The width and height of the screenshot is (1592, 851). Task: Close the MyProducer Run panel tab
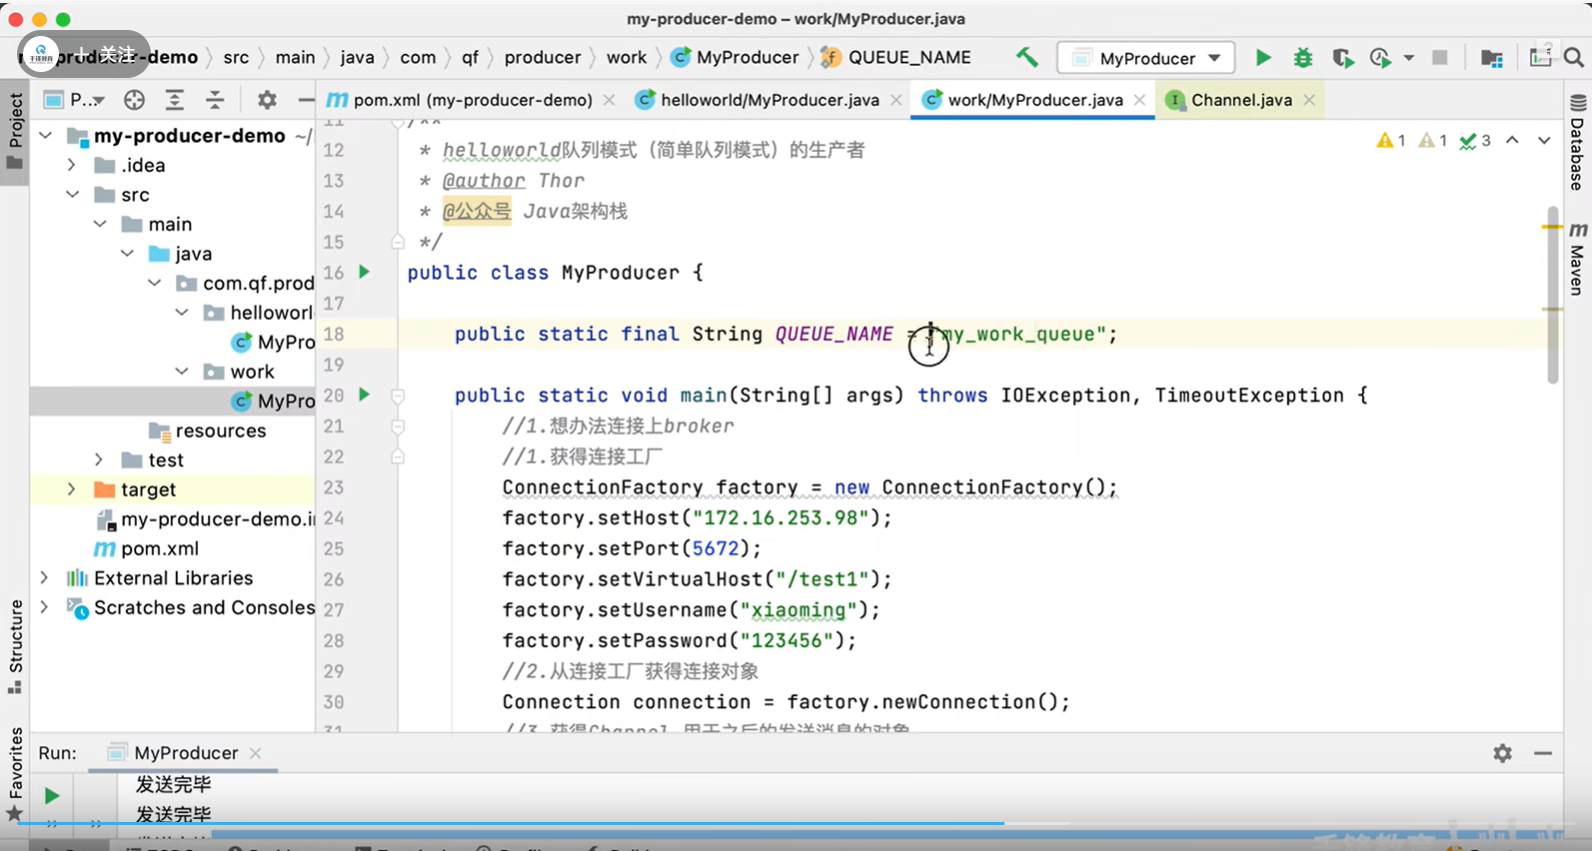(256, 753)
